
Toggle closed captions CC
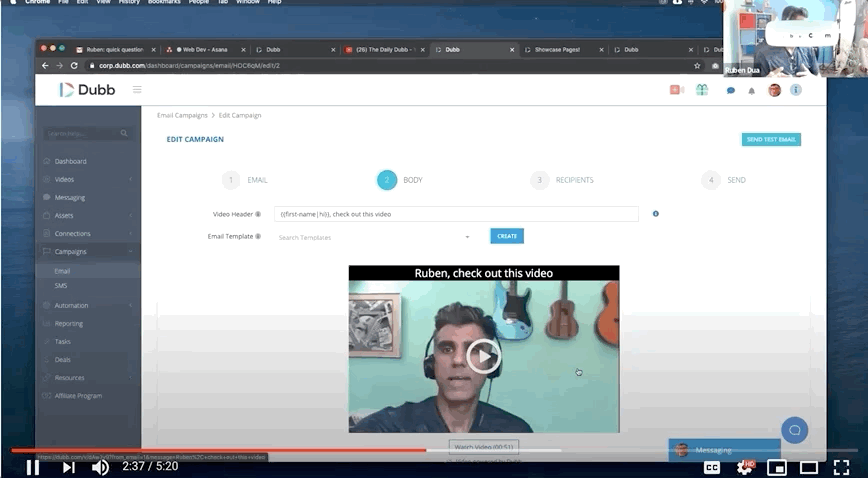711,467
